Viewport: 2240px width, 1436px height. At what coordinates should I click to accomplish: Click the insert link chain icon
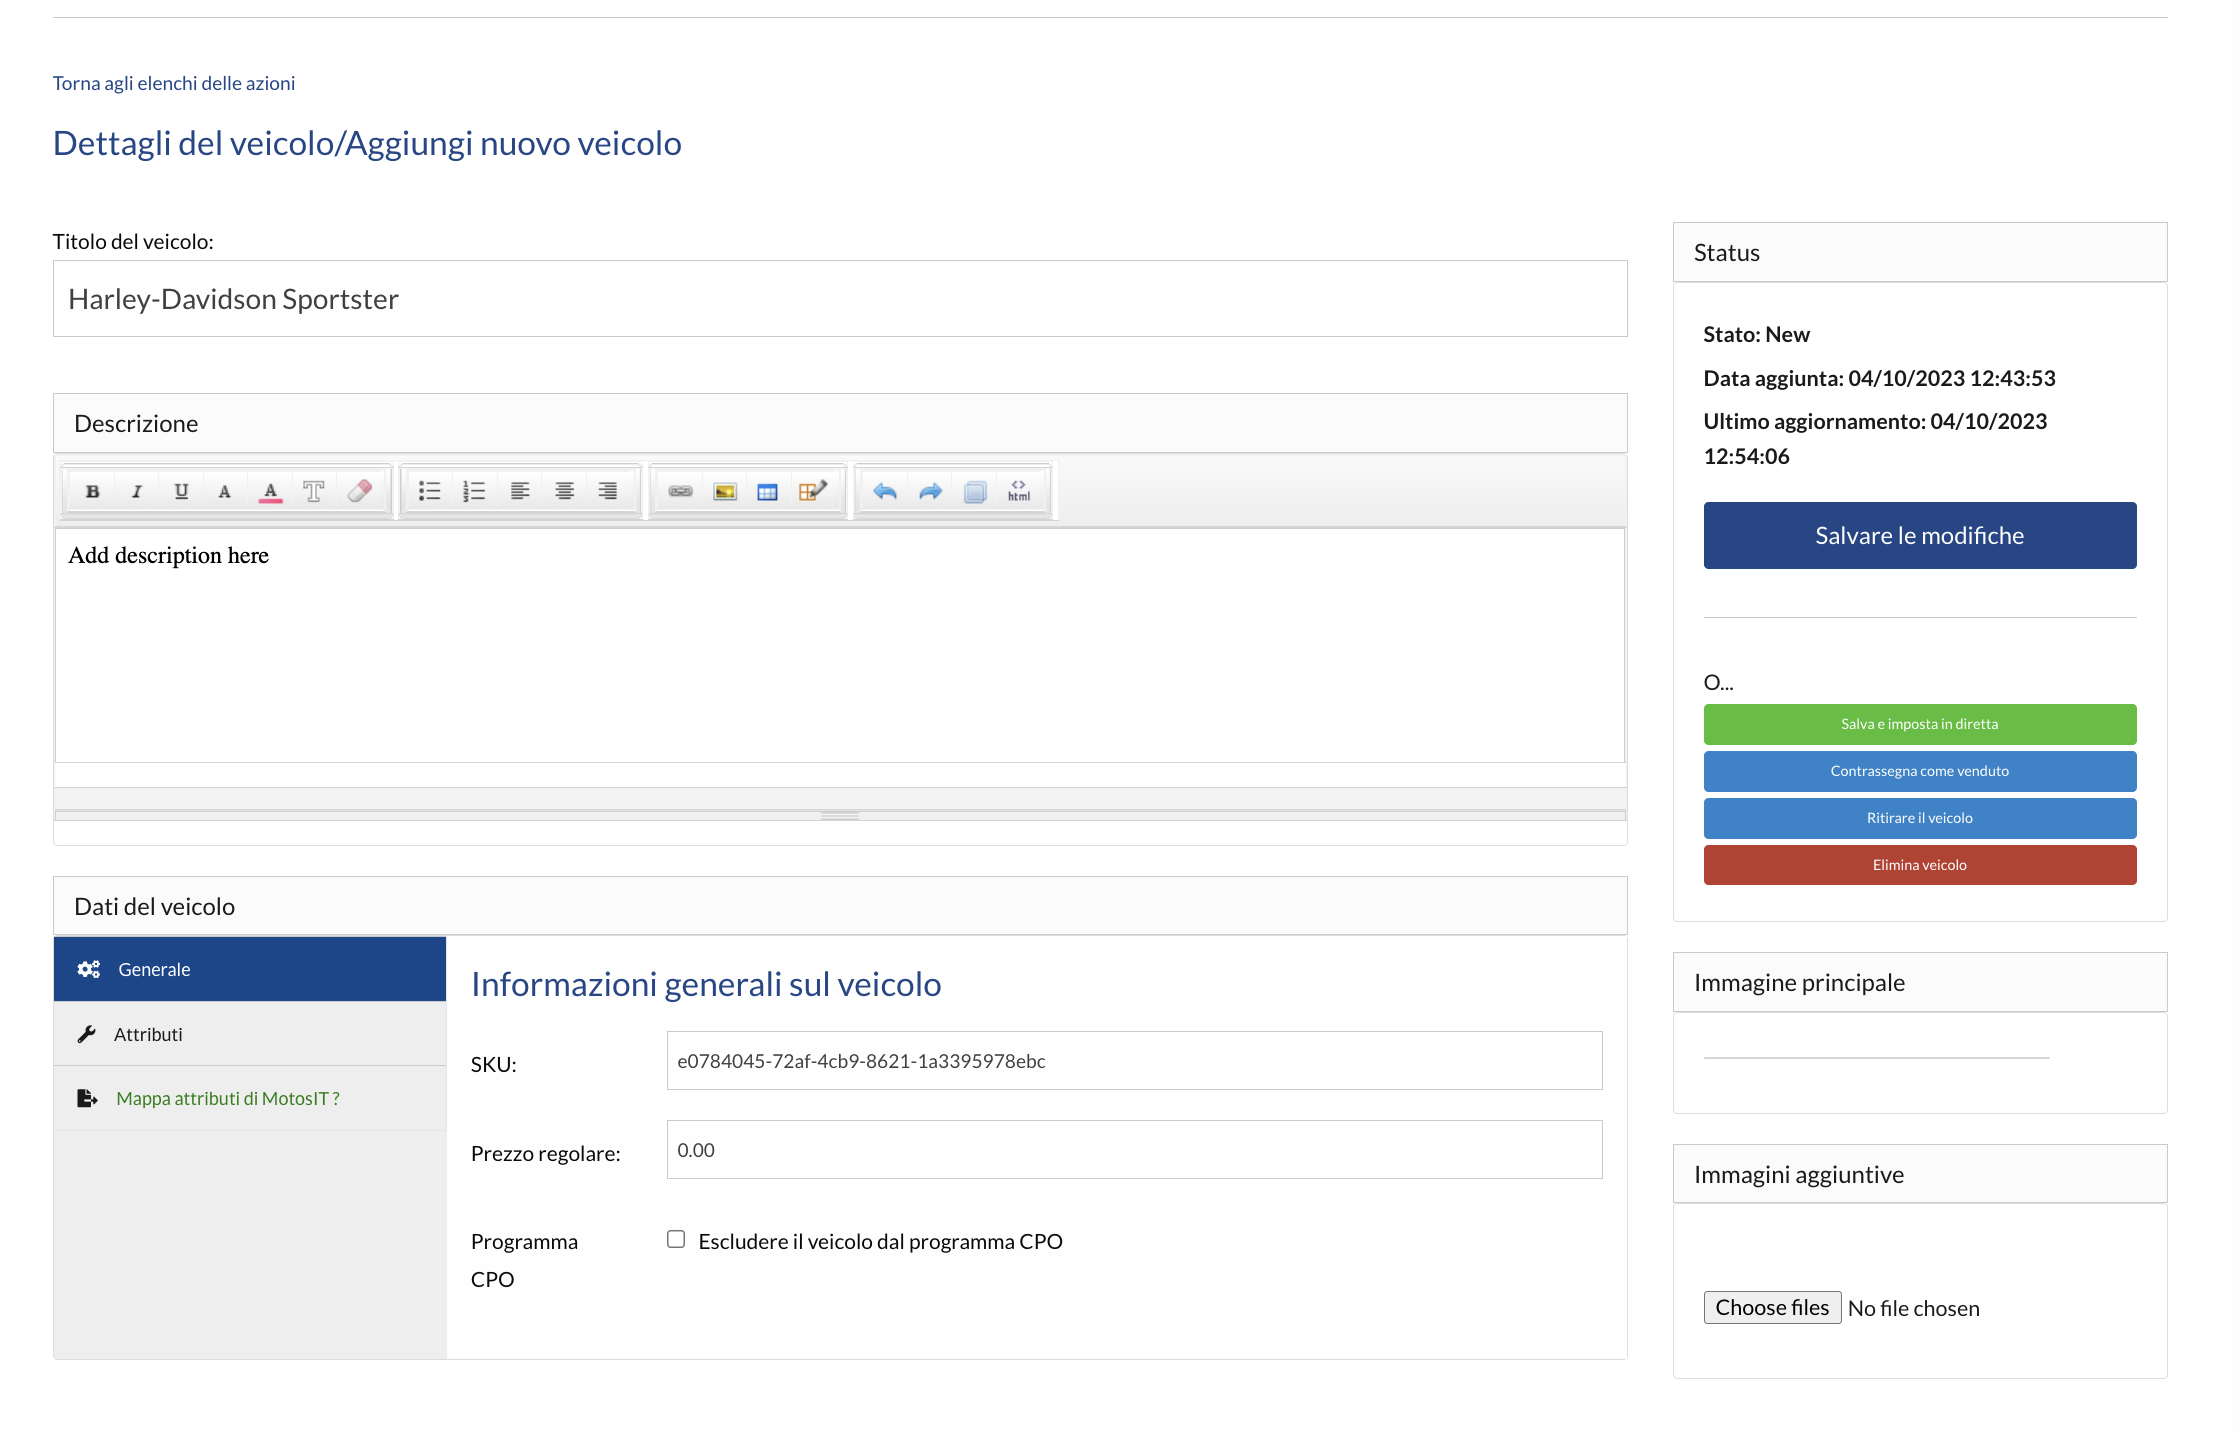(x=680, y=491)
